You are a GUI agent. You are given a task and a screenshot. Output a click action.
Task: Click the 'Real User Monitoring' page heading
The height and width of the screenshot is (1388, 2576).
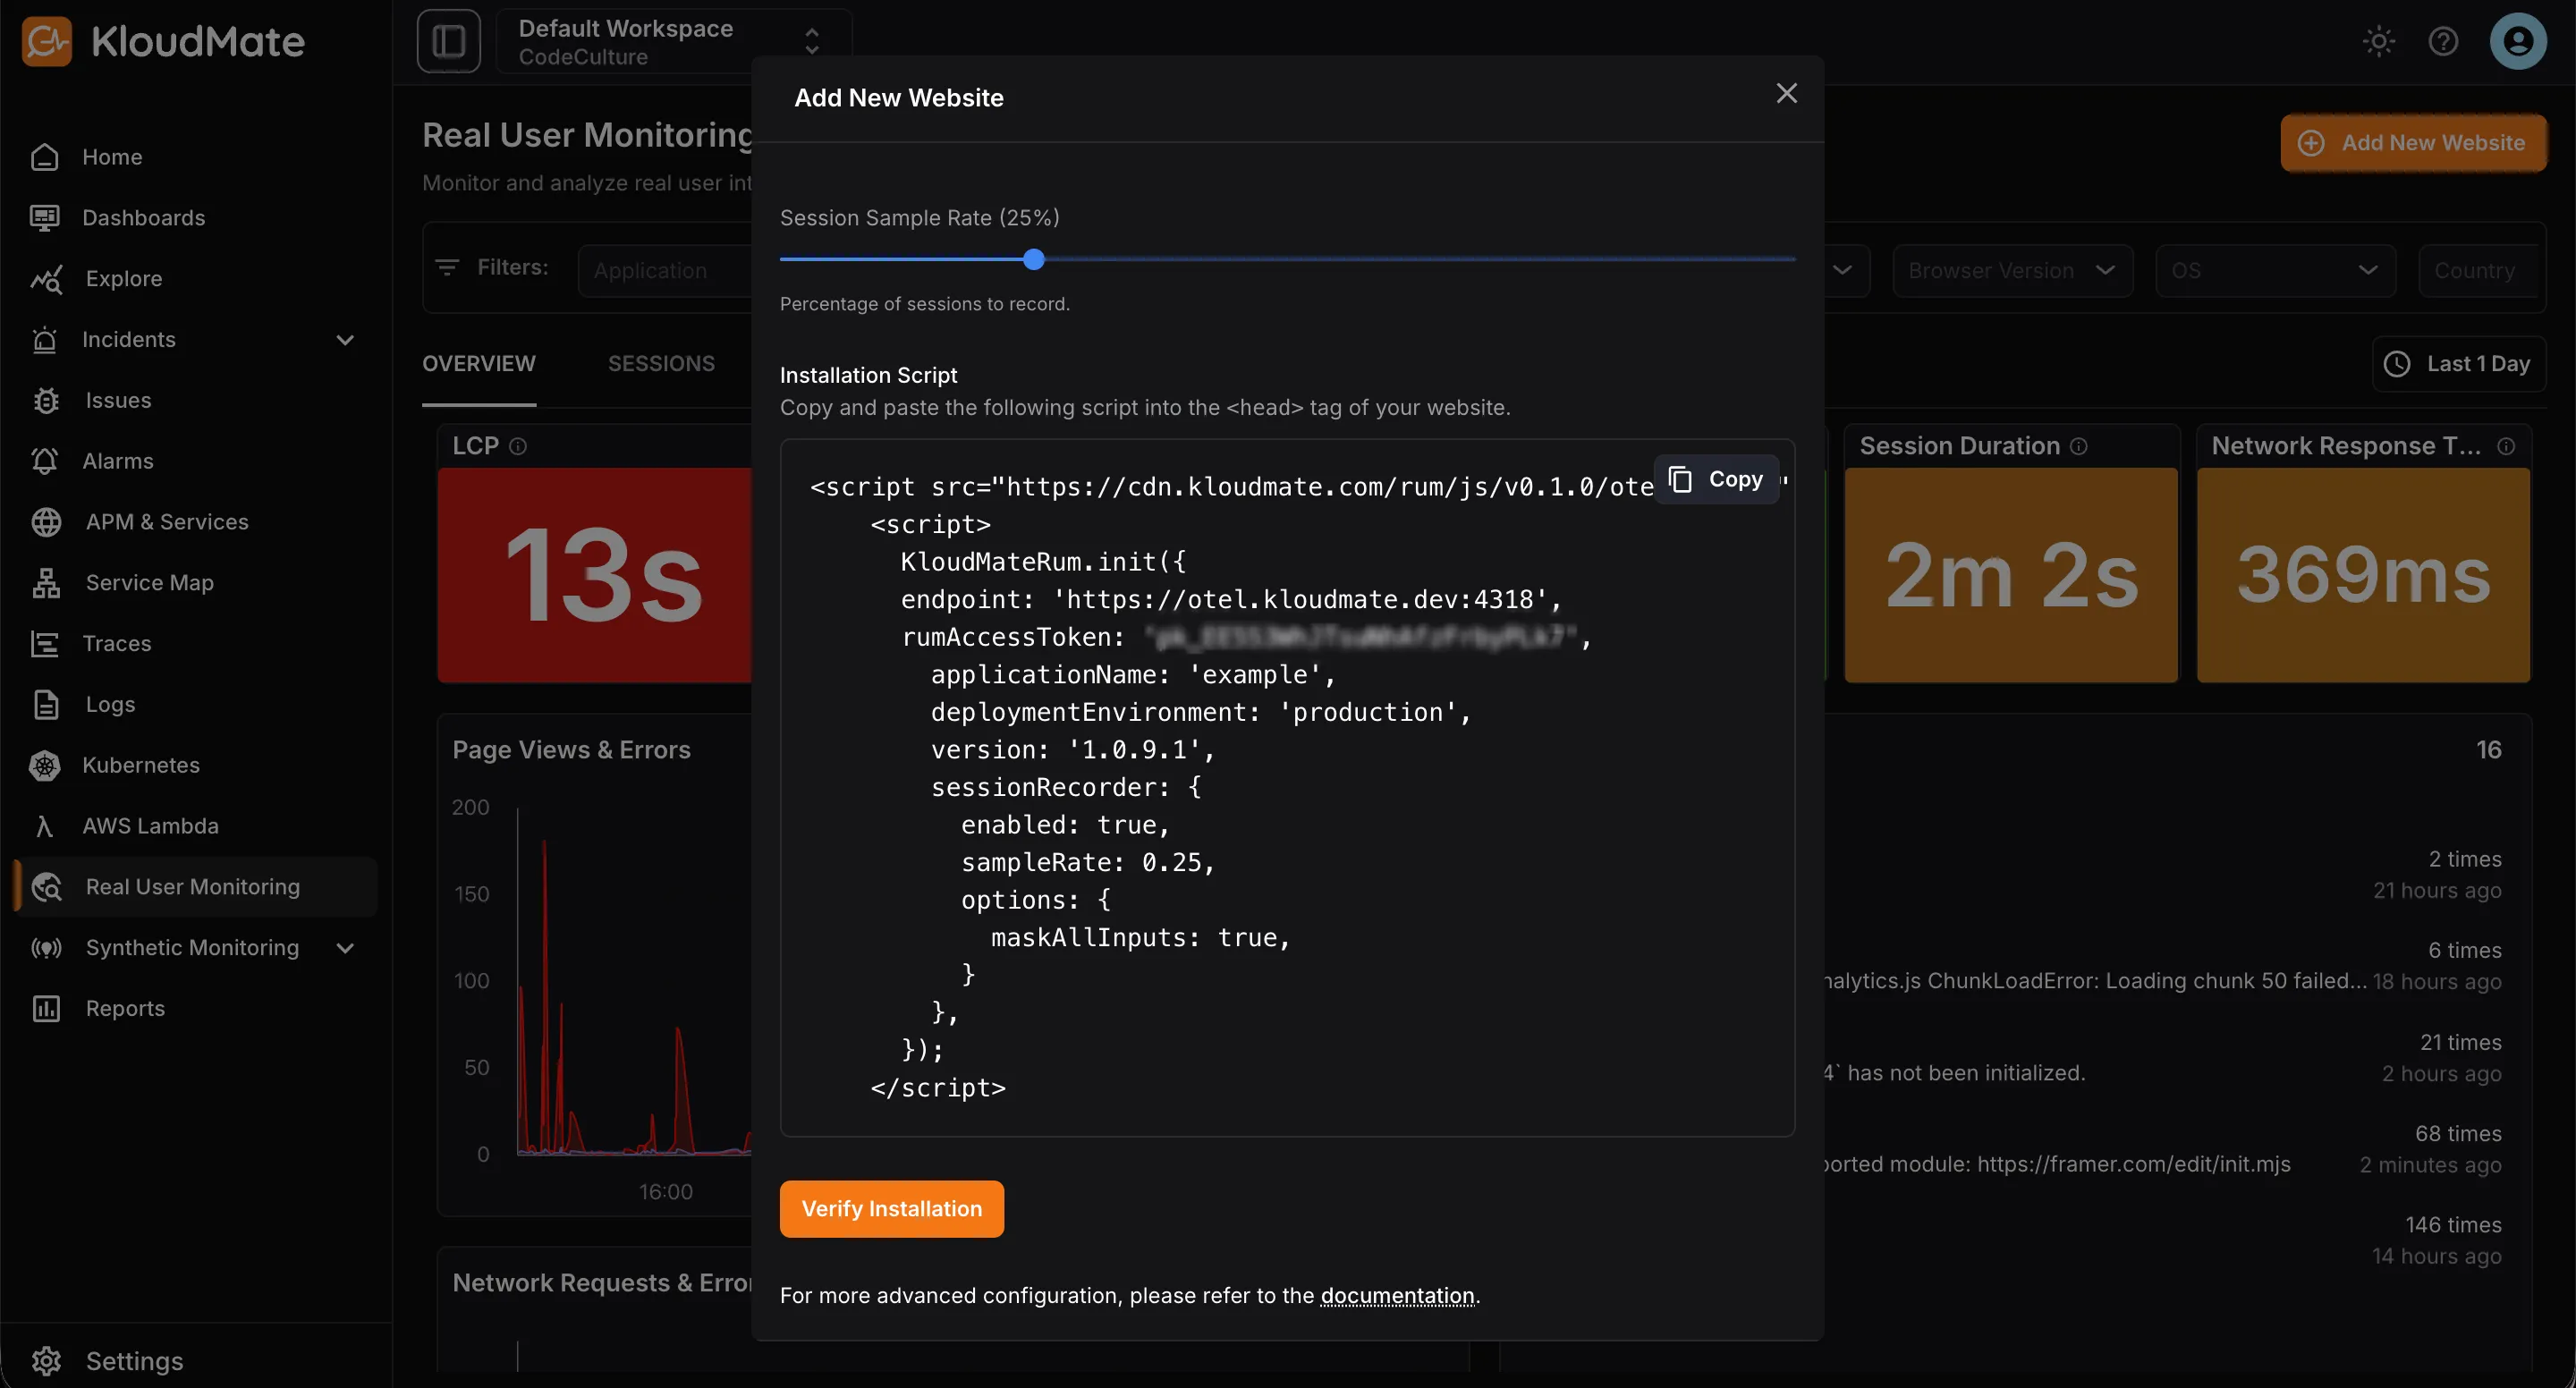588,135
